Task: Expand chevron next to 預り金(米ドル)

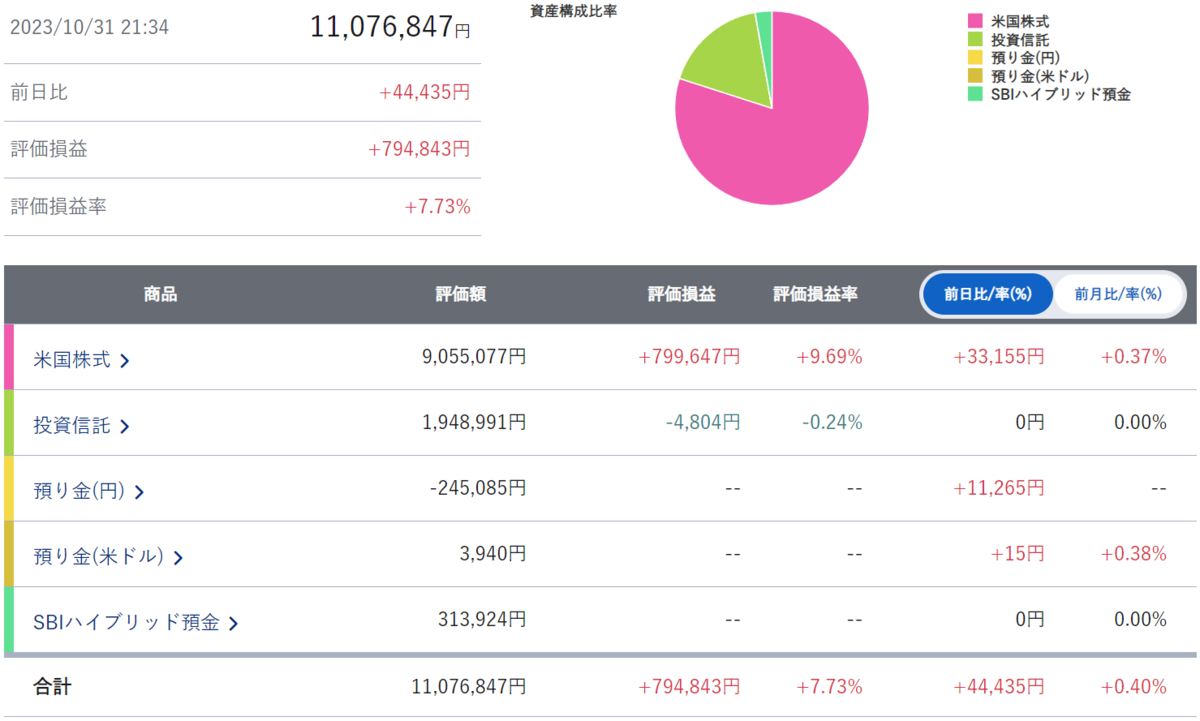Action: (x=177, y=557)
